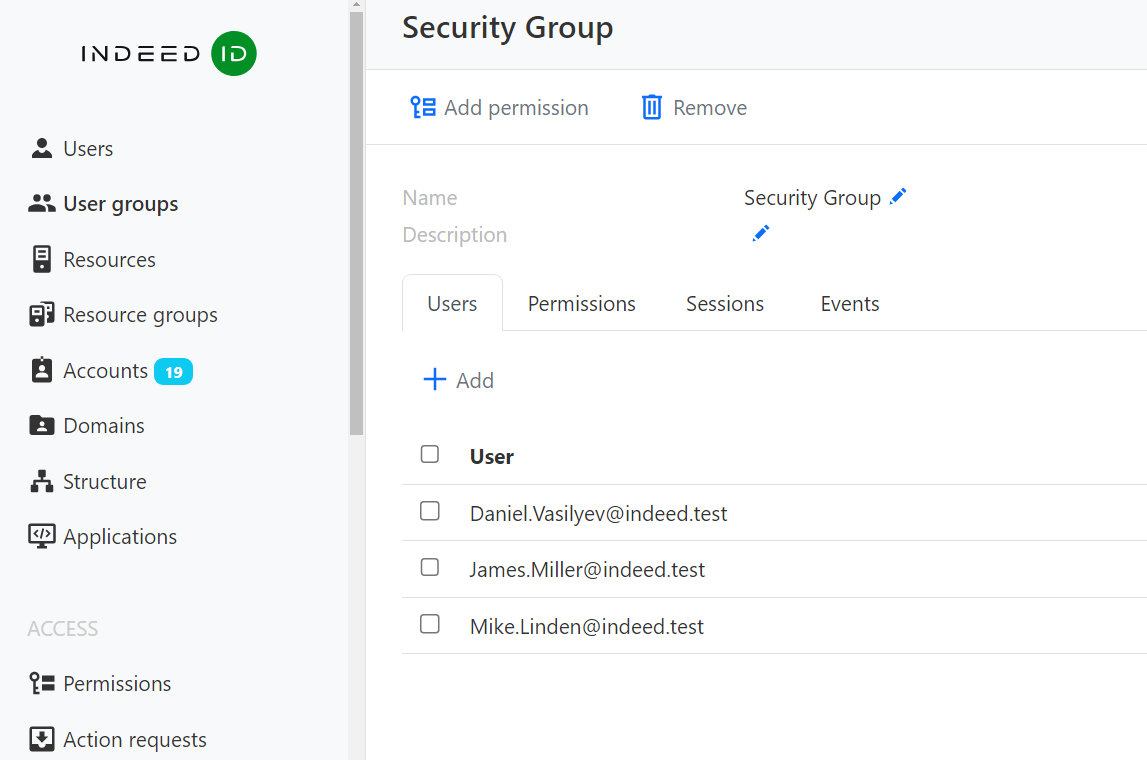Click the sidebar vertical scrollbar
The width and height of the screenshot is (1147, 760).
tap(356, 220)
